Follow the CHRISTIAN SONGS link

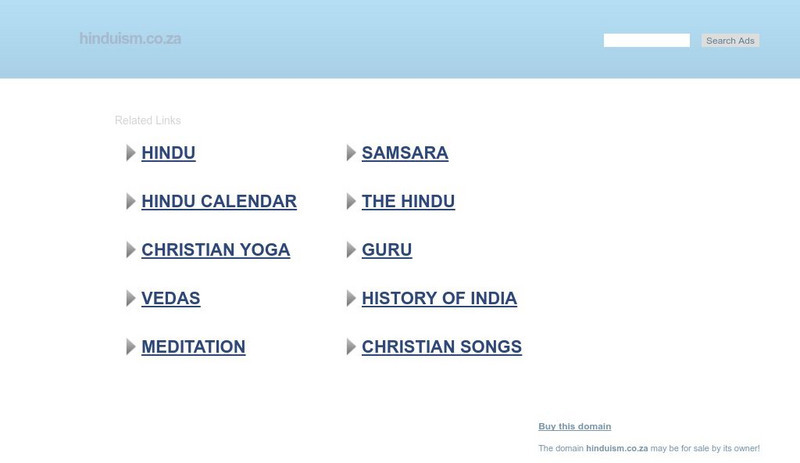click(441, 347)
